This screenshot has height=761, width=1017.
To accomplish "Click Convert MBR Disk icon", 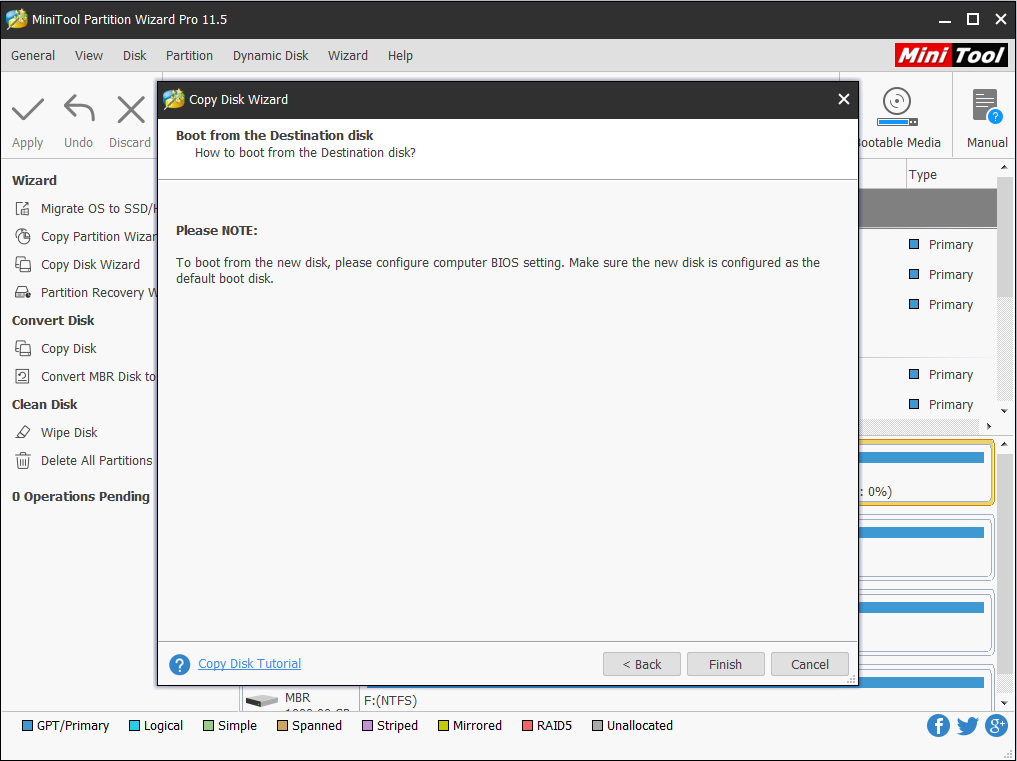I will click(x=23, y=376).
